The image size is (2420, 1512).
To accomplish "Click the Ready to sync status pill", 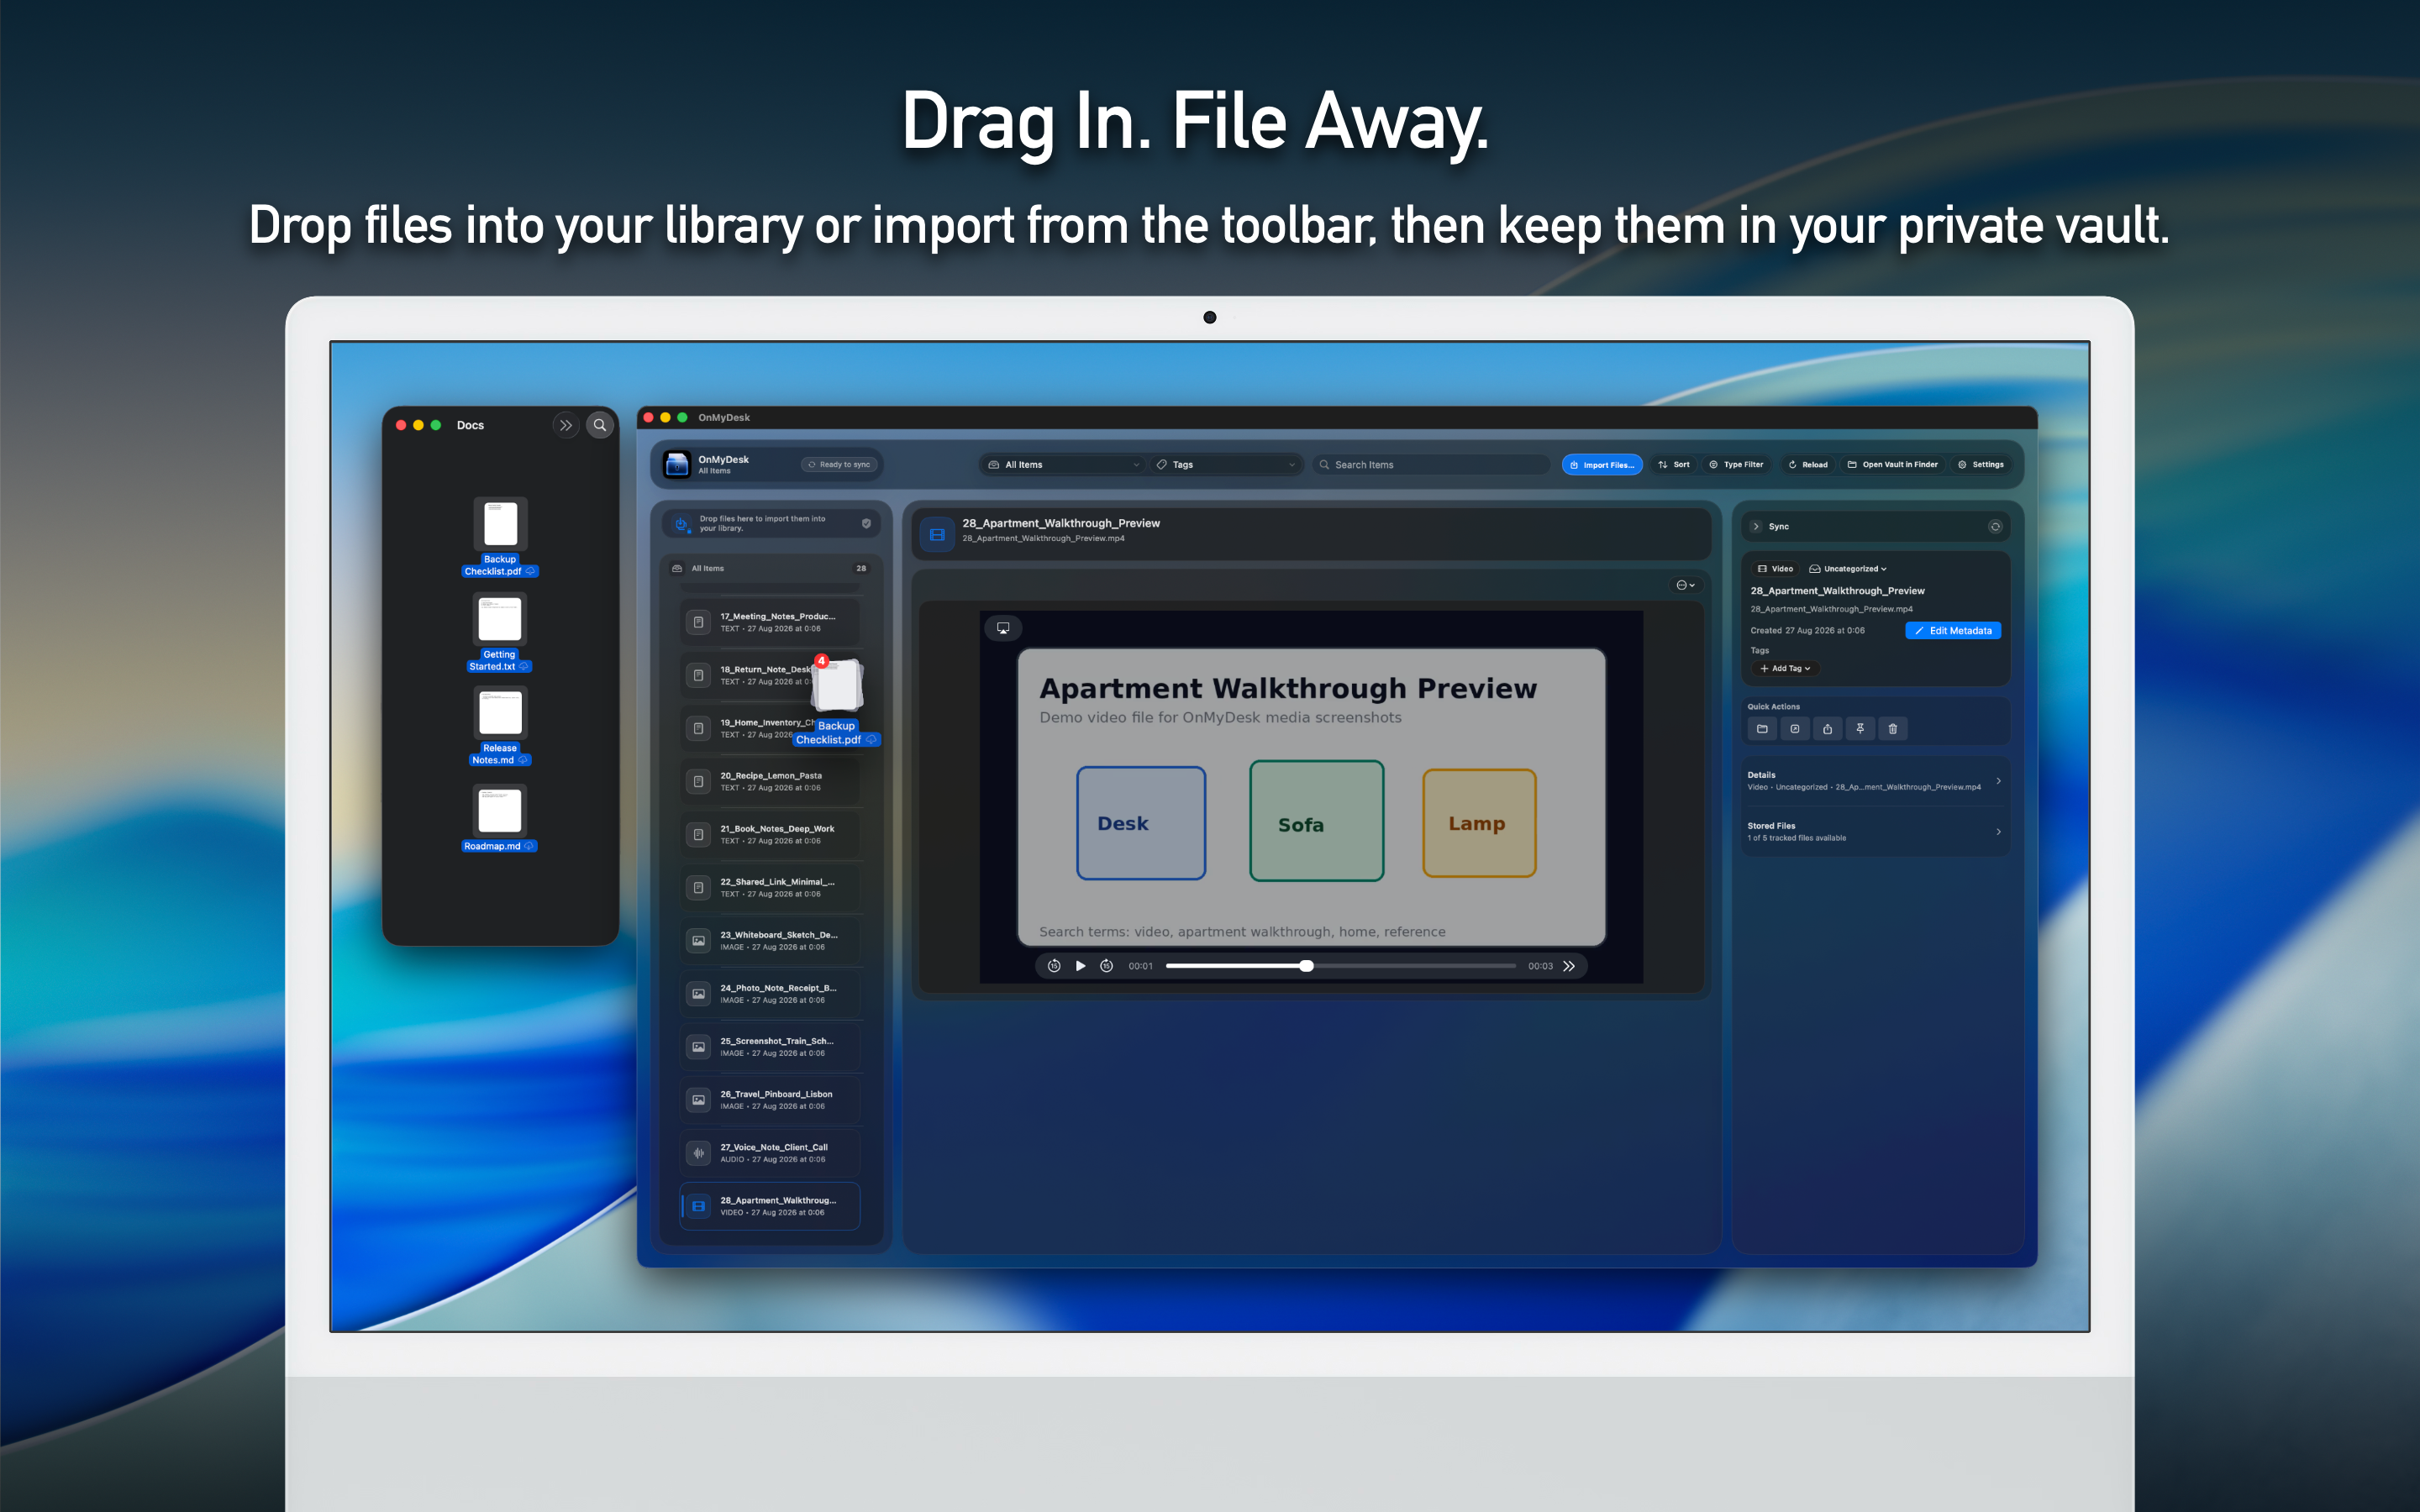I will coord(839,464).
